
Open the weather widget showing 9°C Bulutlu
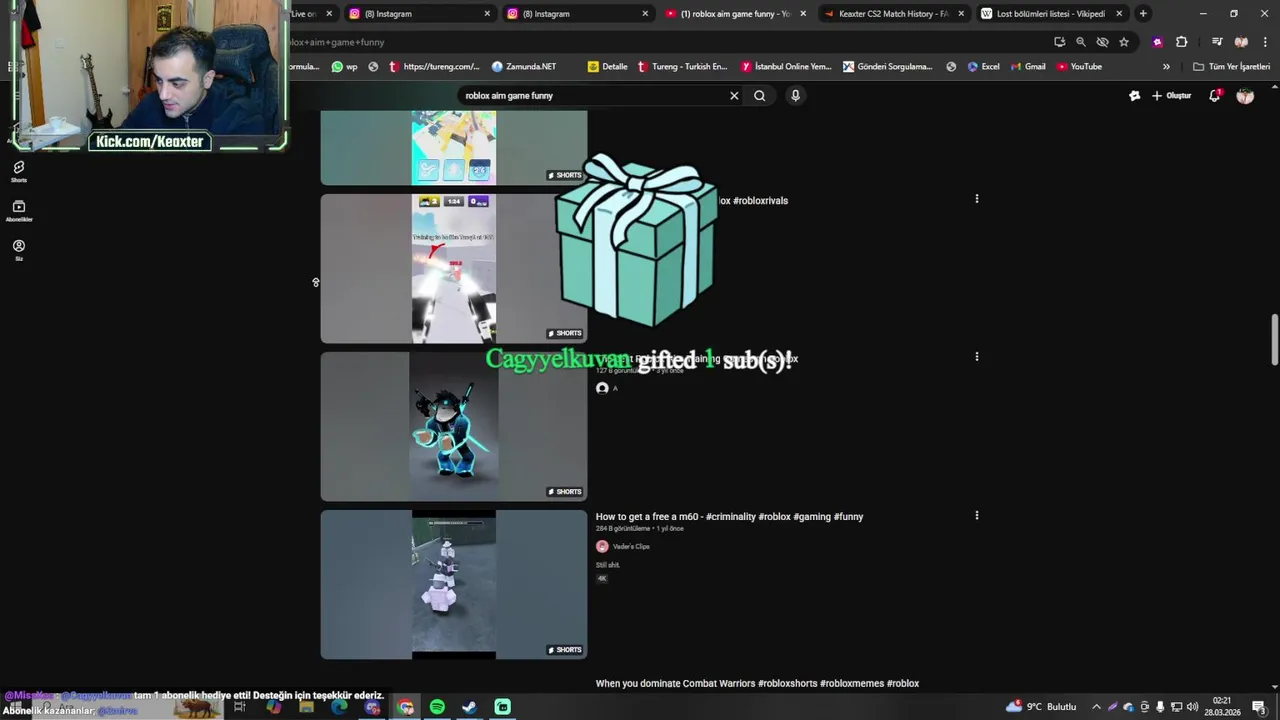pyautogui.click(x=1041, y=707)
